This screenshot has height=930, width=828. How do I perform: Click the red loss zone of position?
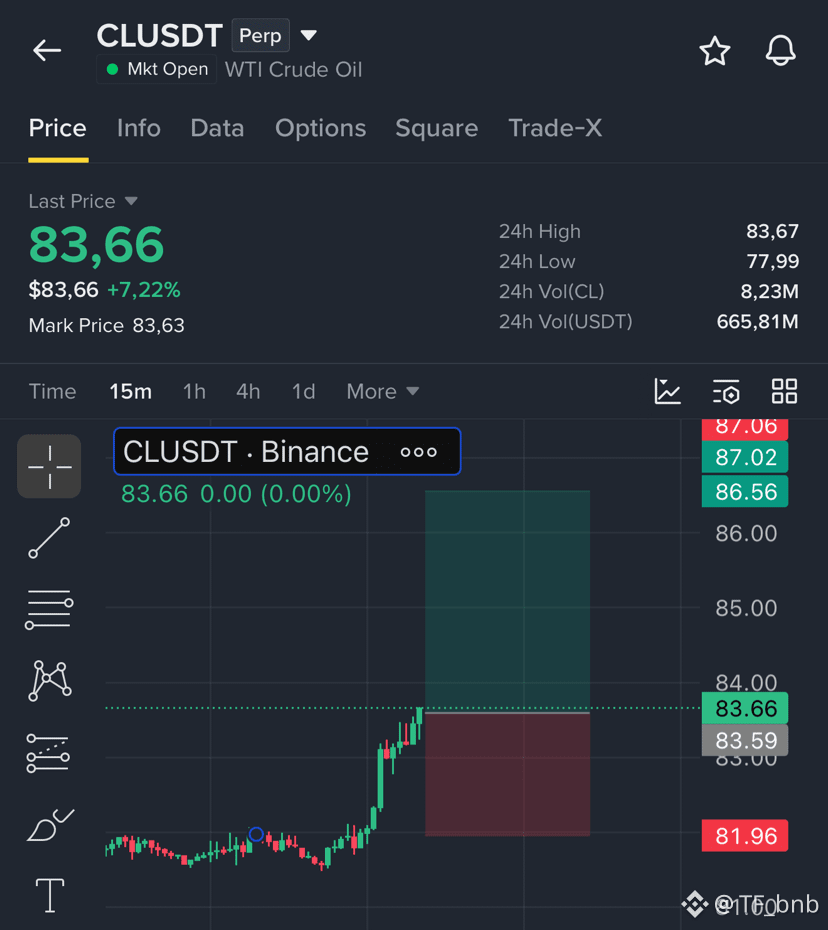[508, 775]
